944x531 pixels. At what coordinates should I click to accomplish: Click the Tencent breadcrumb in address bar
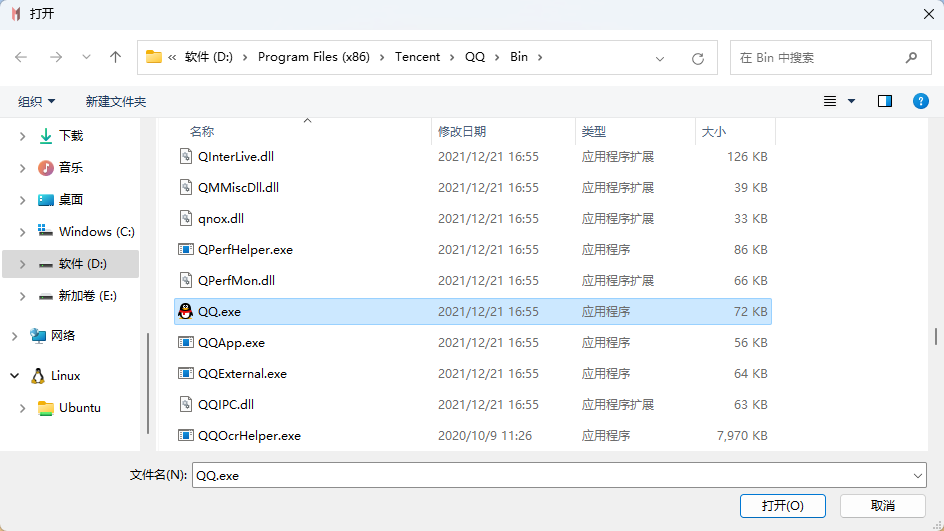[x=417, y=57]
